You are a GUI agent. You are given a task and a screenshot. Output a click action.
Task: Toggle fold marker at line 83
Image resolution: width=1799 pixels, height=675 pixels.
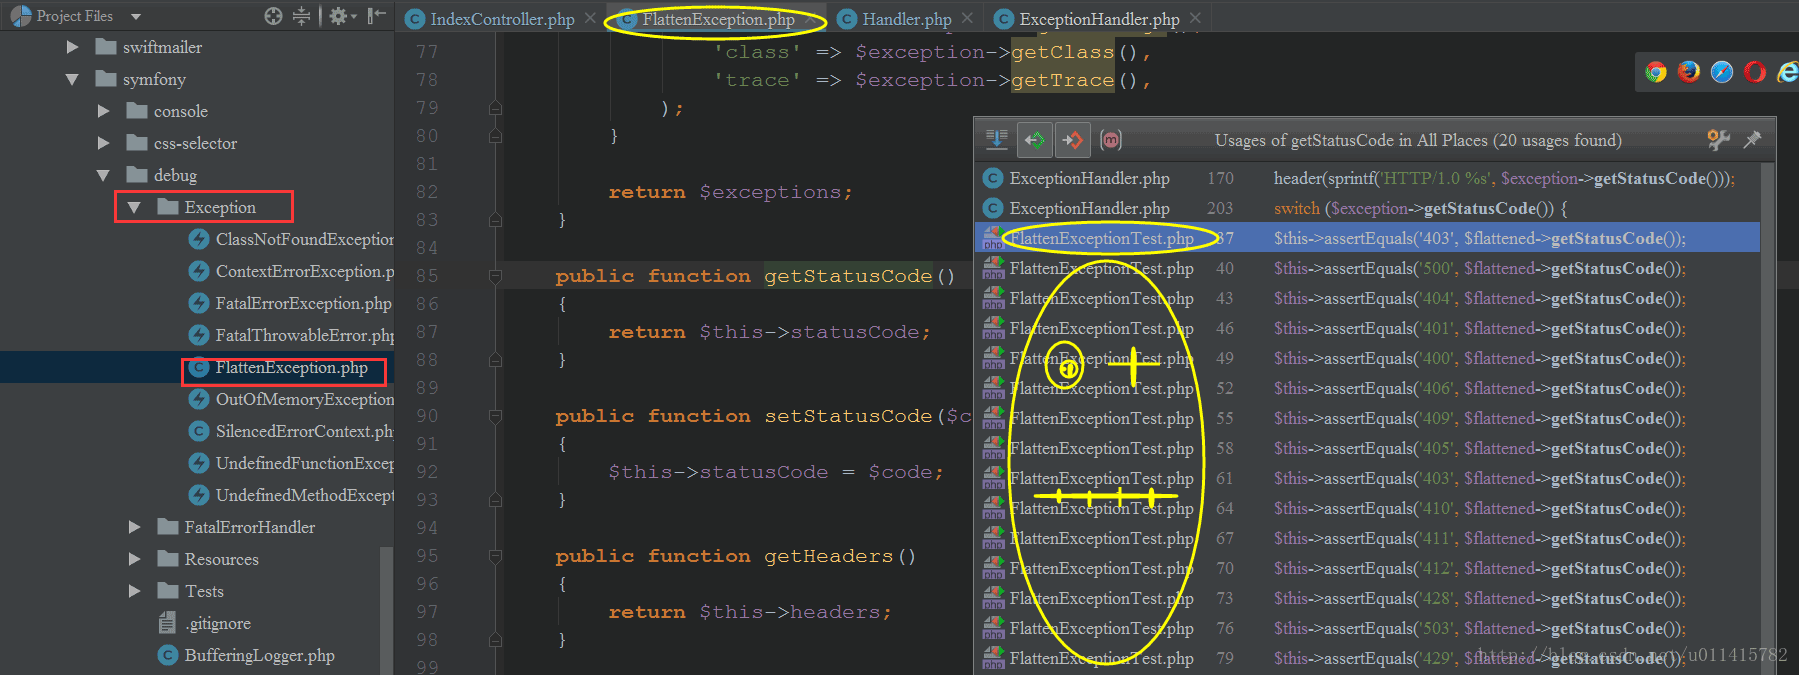(495, 220)
